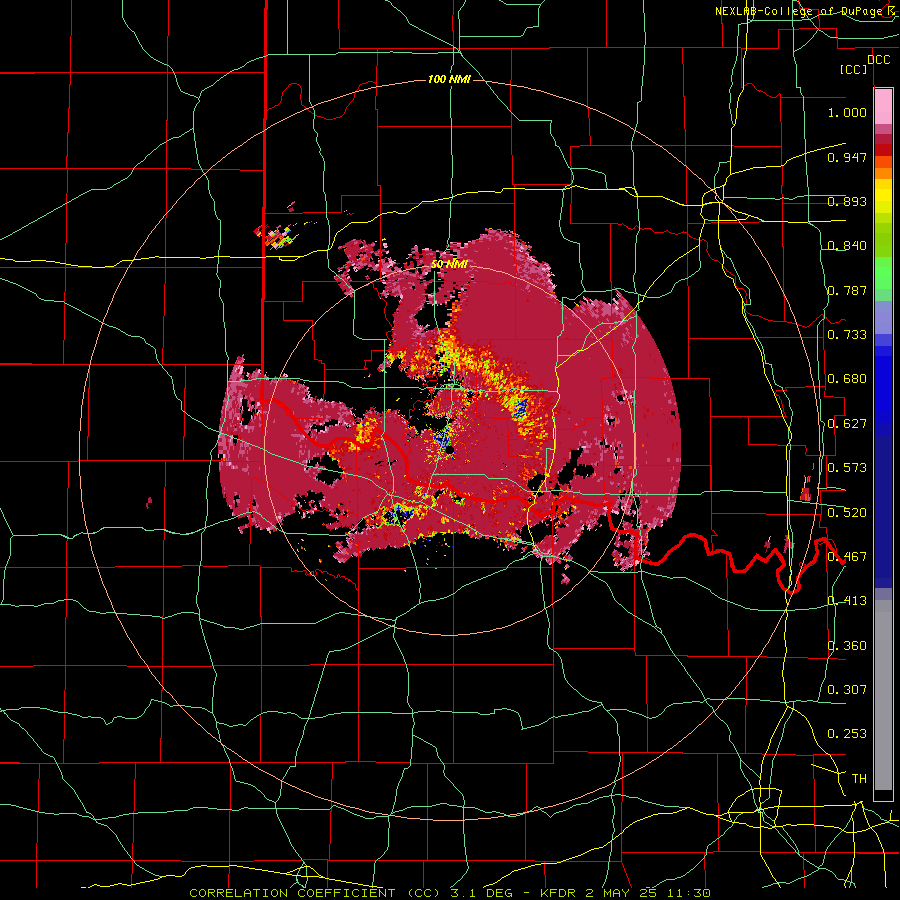Click the 0.253 scale value
Image resolution: width=900 pixels, height=900 pixels.
point(847,734)
